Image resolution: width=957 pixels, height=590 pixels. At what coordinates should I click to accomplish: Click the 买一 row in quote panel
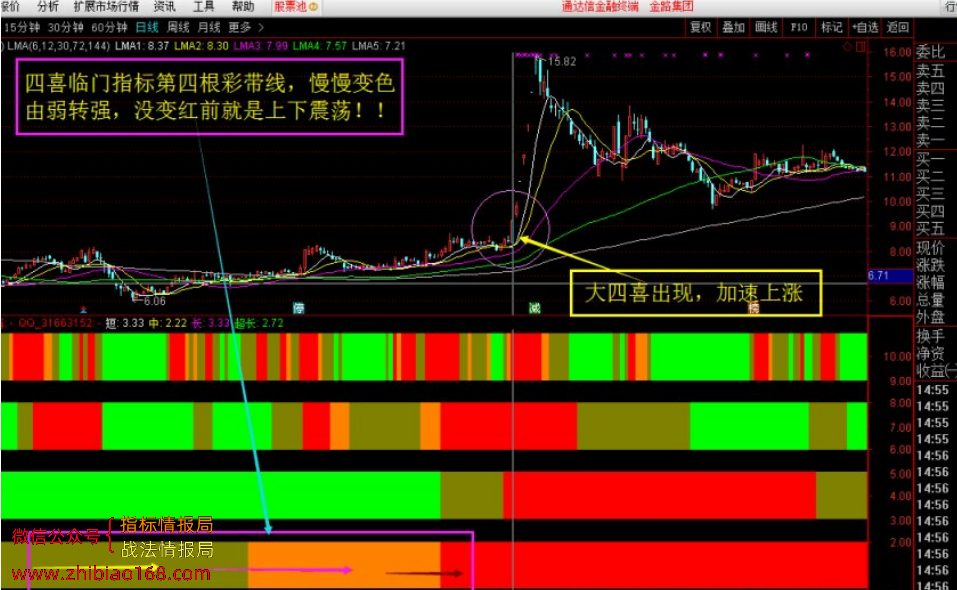pyautogui.click(x=930, y=159)
